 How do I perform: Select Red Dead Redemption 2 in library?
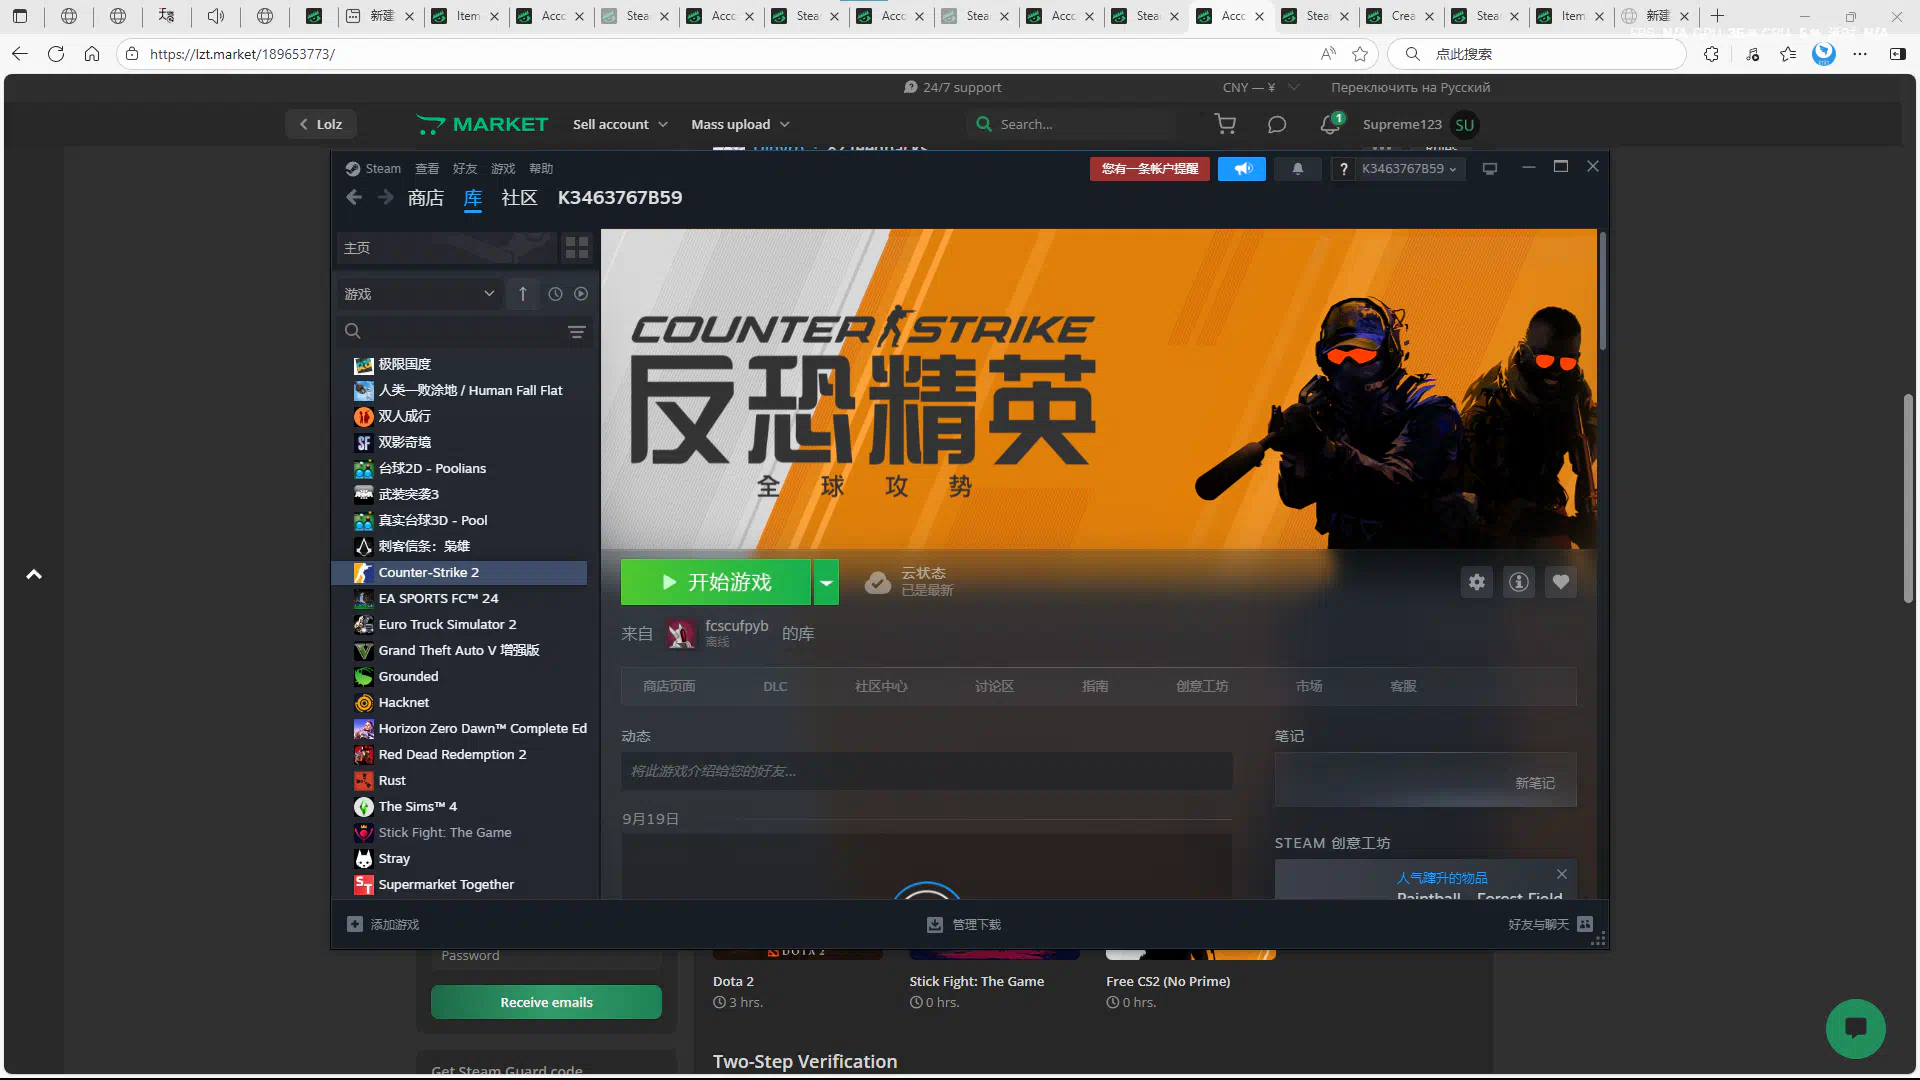(460, 755)
